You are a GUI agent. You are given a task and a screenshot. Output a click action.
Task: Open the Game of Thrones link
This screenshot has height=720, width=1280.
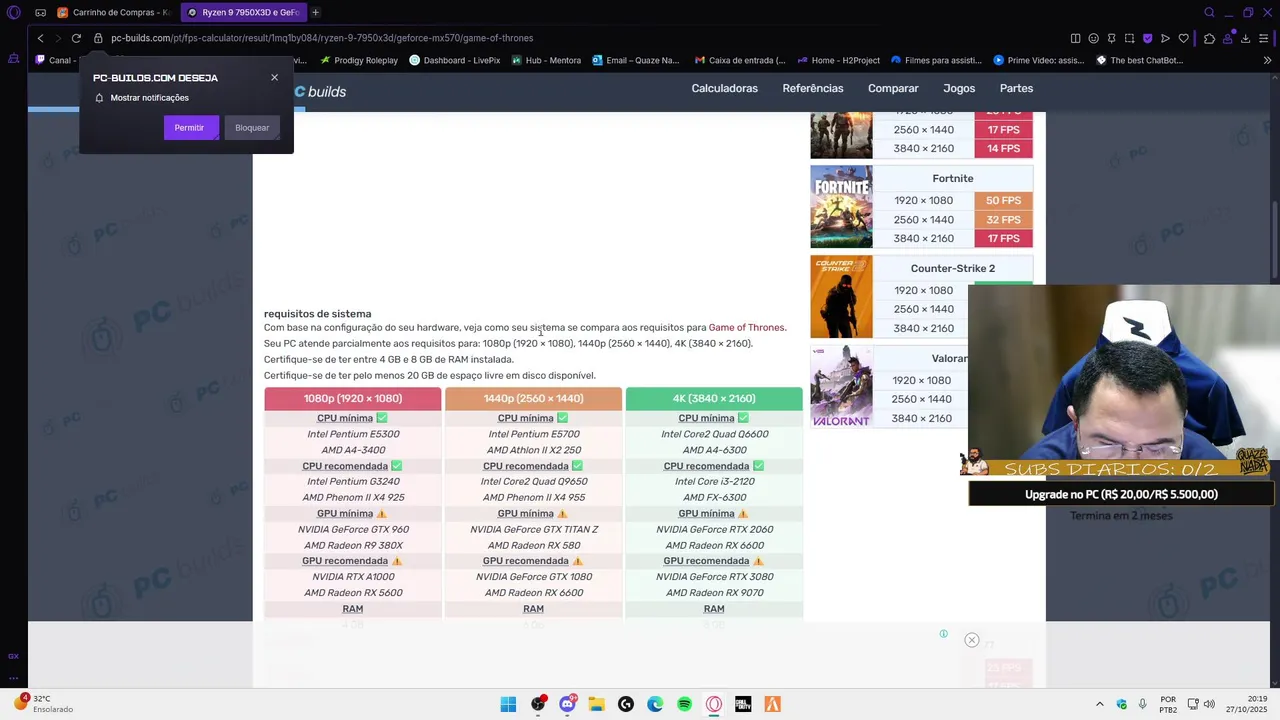pyautogui.click(x=746, y=327)
